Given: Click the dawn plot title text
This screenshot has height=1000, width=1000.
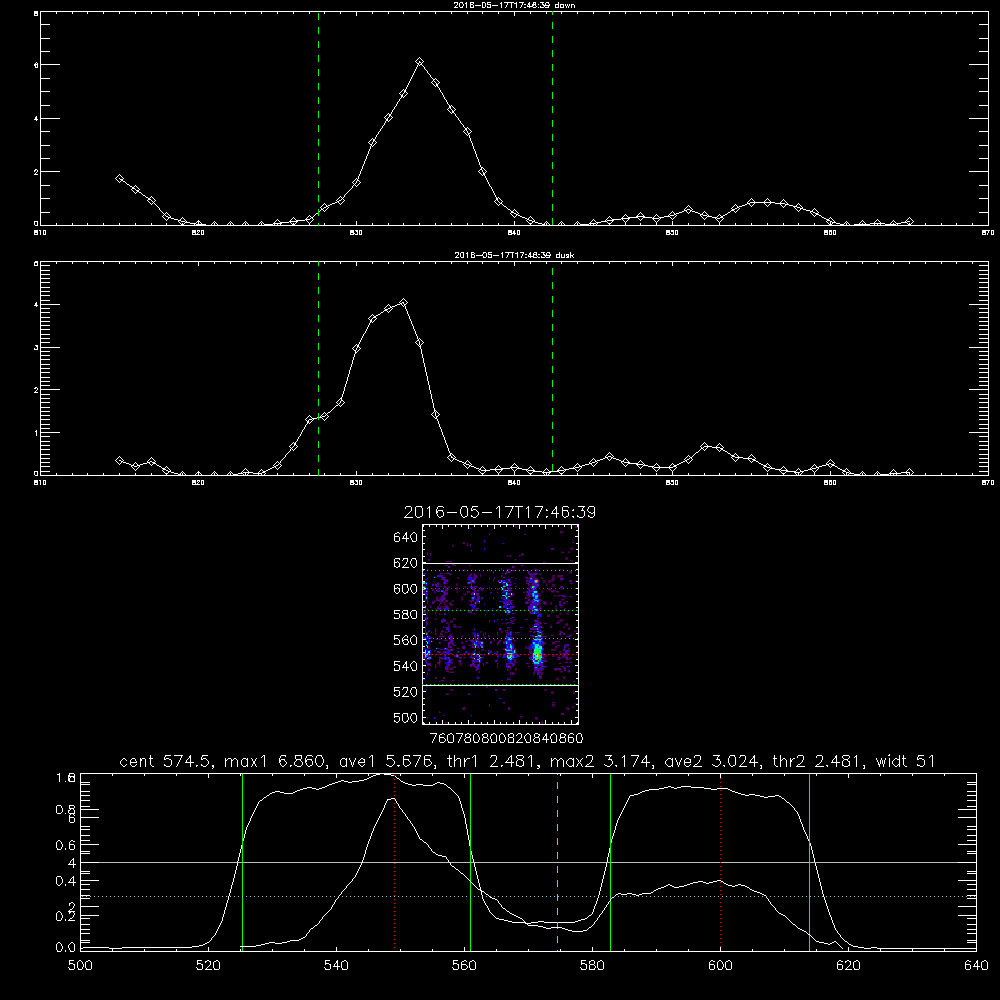Looking at the screenshot, I should coord(514,5).
